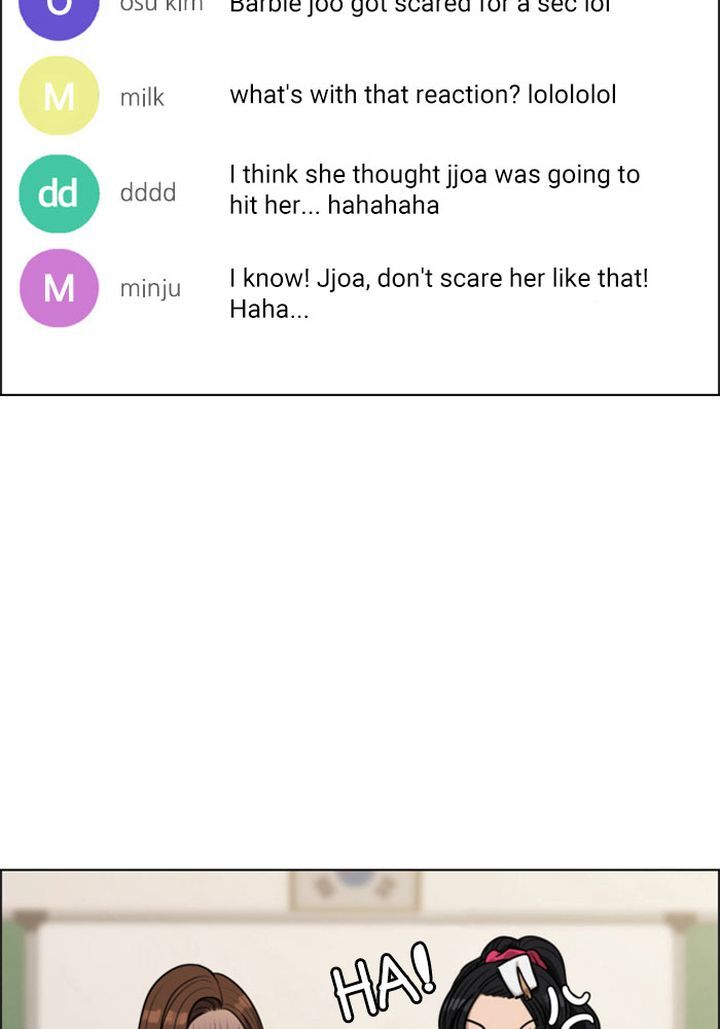Click the purple avatar for osu kim
The image size is (720, 1029).
[58, 13]
